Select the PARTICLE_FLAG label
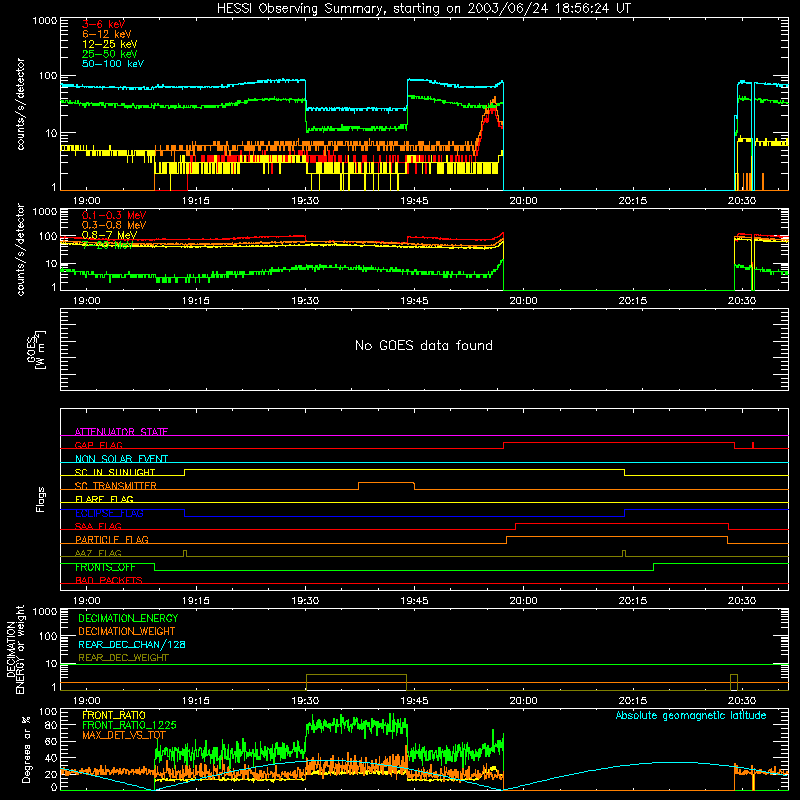Image resolution: width=800 pixels, height=800 pixels. pos(112,539)
